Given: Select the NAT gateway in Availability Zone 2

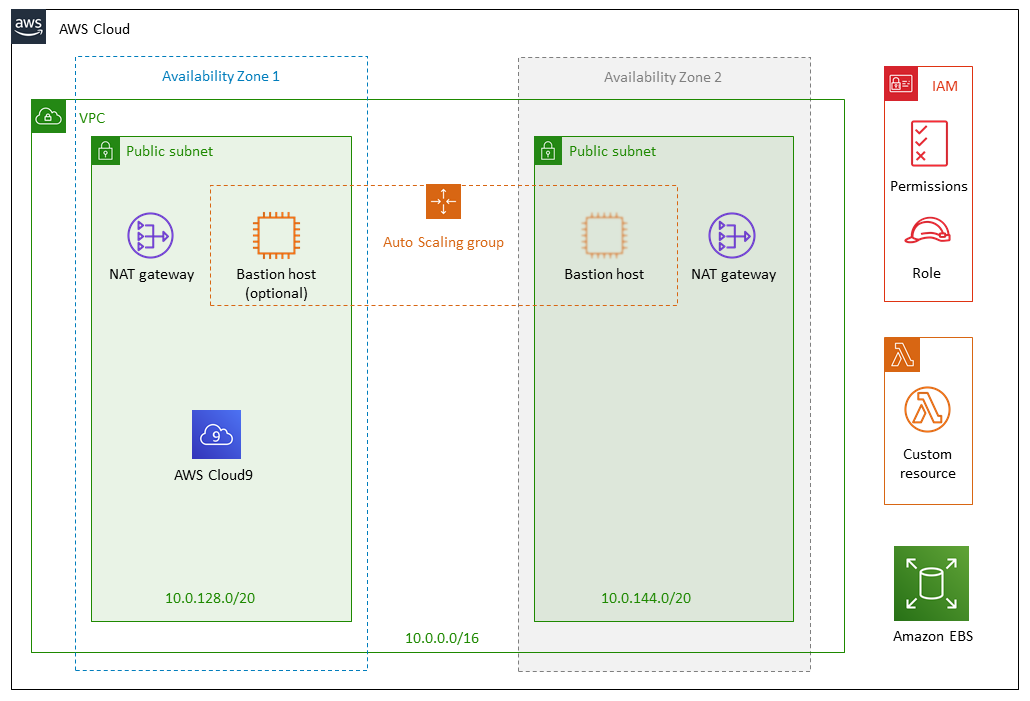Looking at the screenshot, I should click(733, 236).
